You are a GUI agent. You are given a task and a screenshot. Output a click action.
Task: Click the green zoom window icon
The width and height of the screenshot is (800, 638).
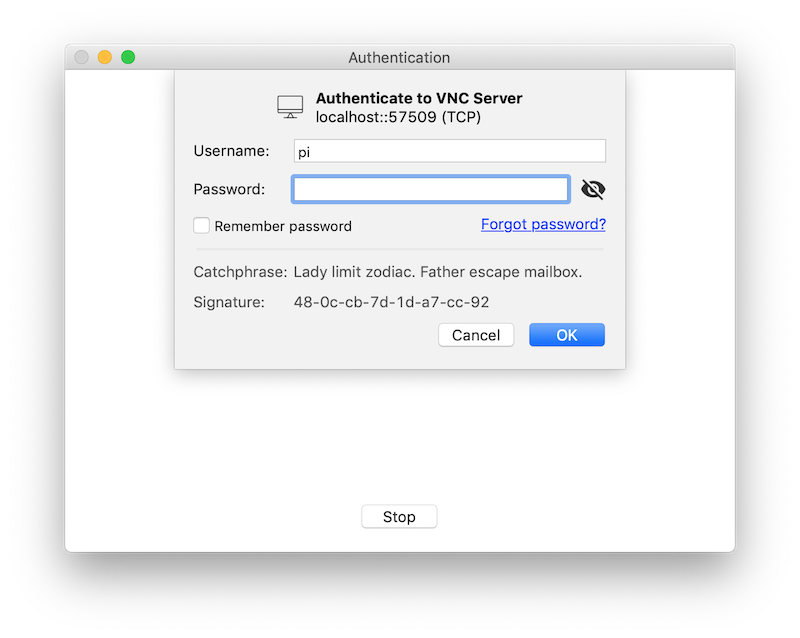click(x=126, y=57)
